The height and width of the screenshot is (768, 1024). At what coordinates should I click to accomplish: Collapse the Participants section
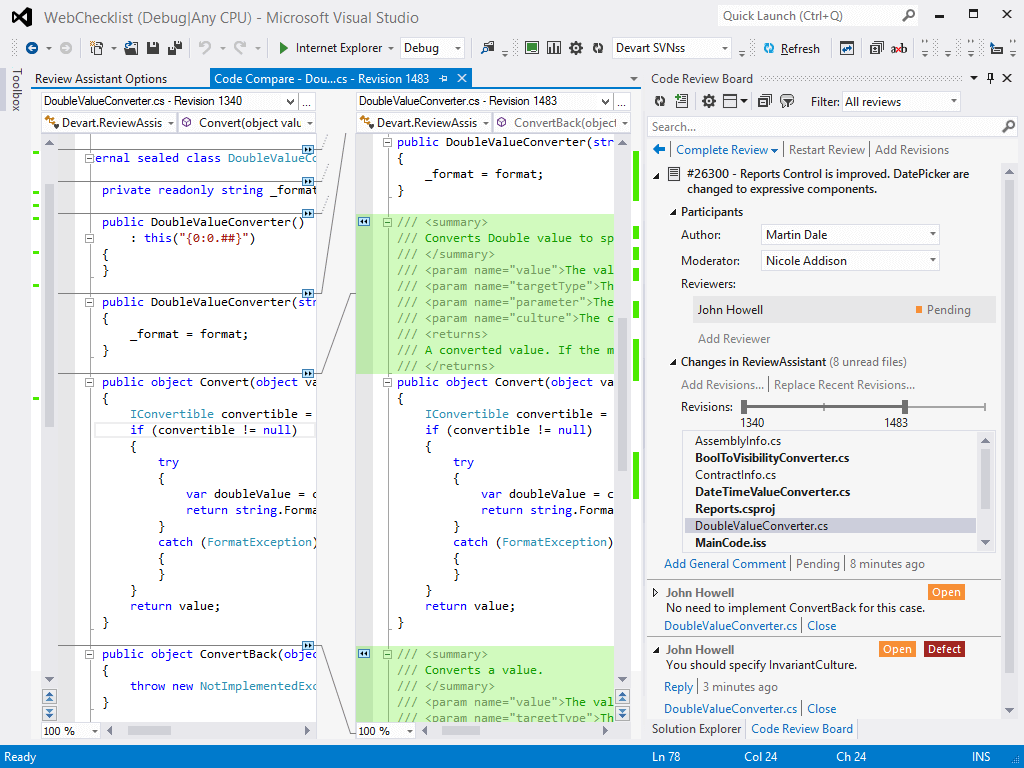pos(673,212)
